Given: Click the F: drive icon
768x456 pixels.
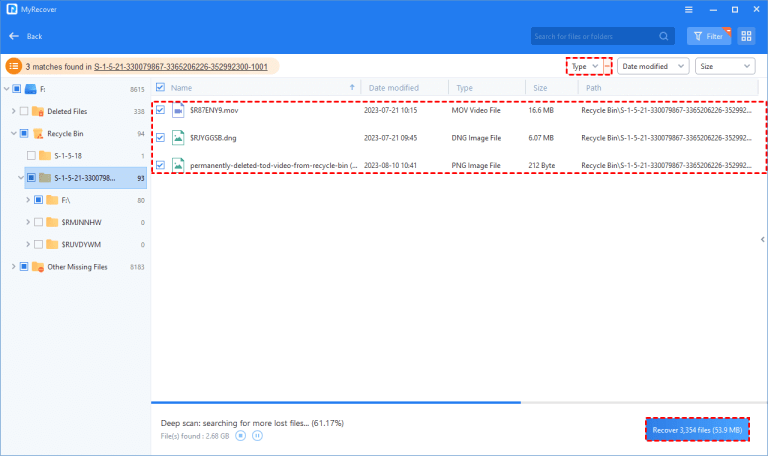Looking at the screenshot, I should 31,89.
